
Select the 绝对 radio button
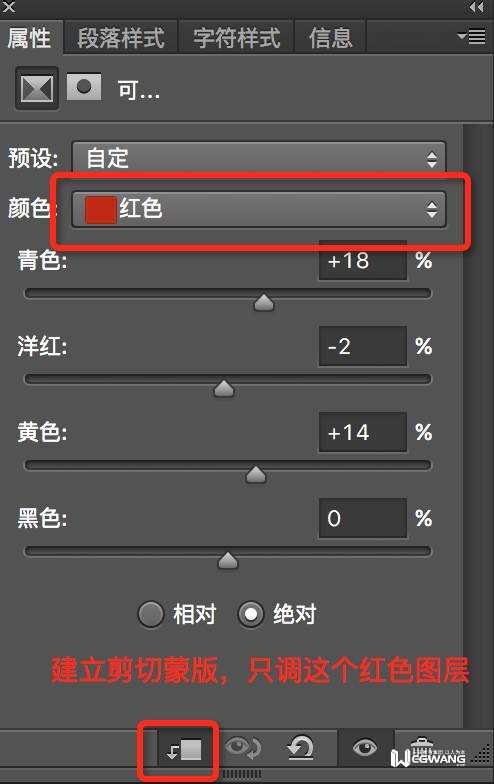tap(251, 614)
